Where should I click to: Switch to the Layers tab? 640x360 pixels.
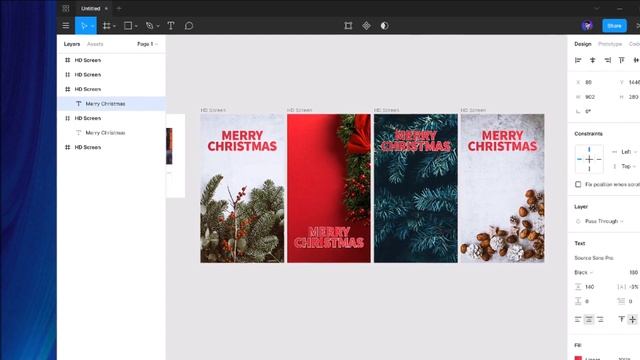[72, 44]
